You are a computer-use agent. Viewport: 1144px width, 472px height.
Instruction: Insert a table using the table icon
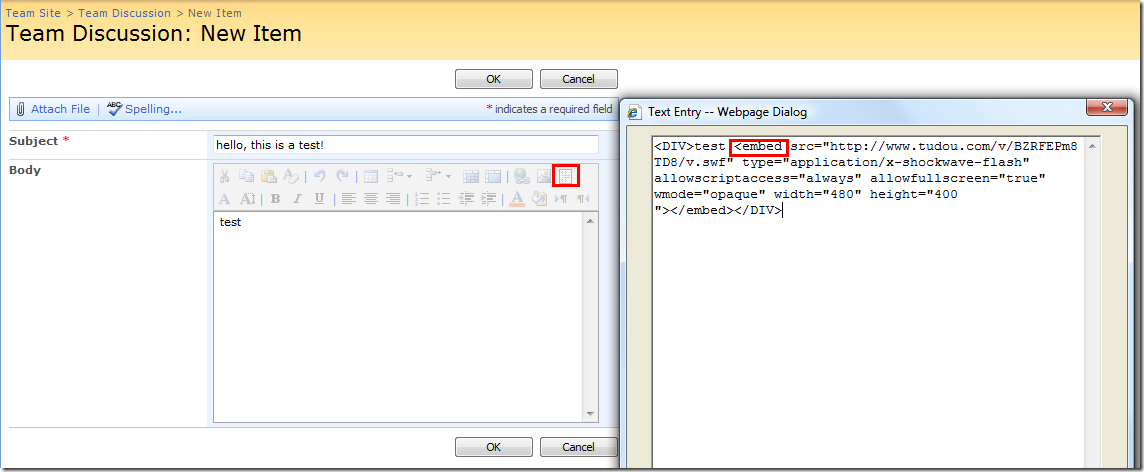coord(371,176)
